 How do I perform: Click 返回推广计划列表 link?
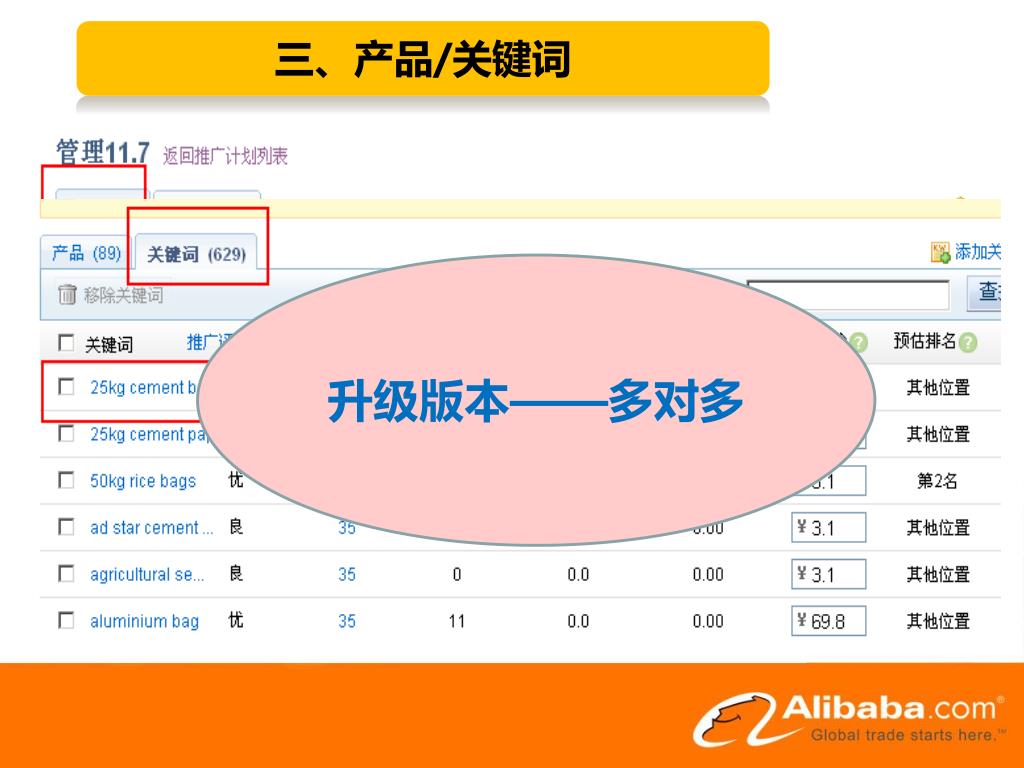point(225,156)
